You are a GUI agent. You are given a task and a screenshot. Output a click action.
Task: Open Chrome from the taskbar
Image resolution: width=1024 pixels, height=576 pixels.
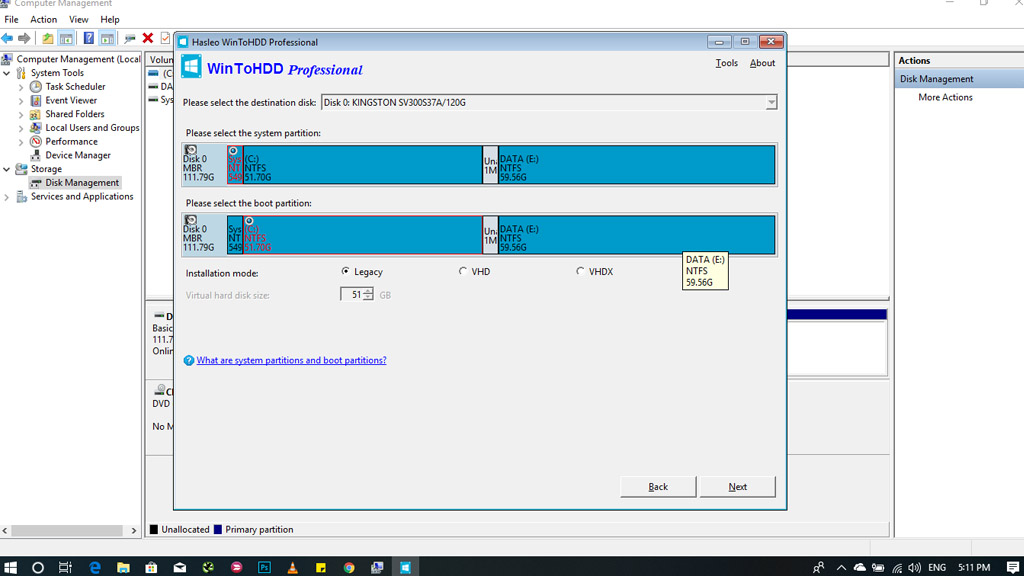348,567
